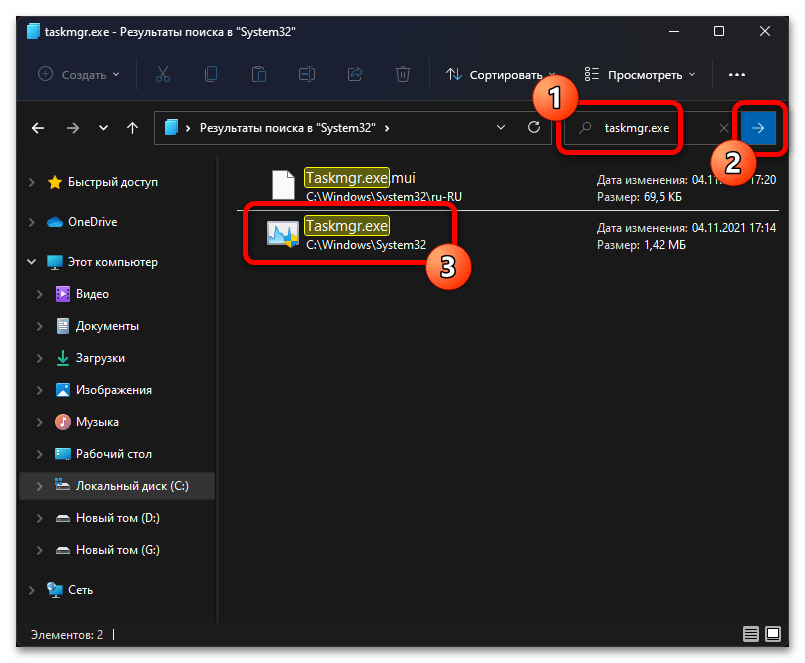Screen dimensions: 805x663
Task: Select the Taskmgr.exe.mui file name
Action: [360, 178]
